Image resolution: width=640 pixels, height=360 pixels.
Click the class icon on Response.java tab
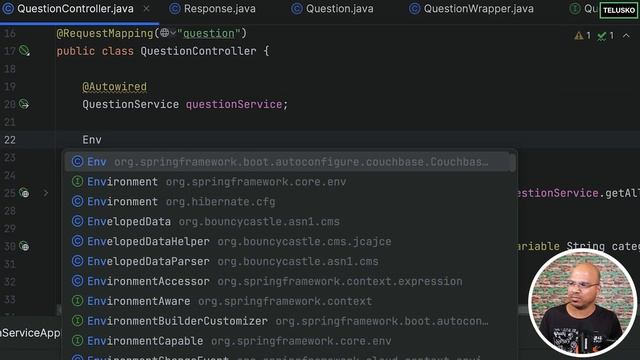coord(175,9)
